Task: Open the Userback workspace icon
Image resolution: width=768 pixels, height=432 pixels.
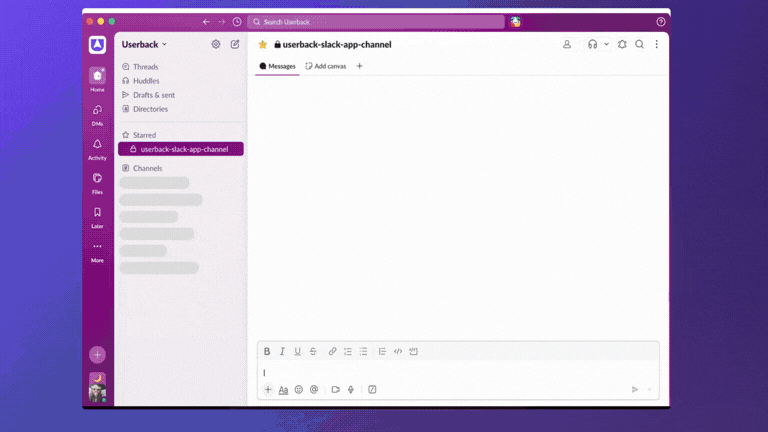Action: click(97, 45)
